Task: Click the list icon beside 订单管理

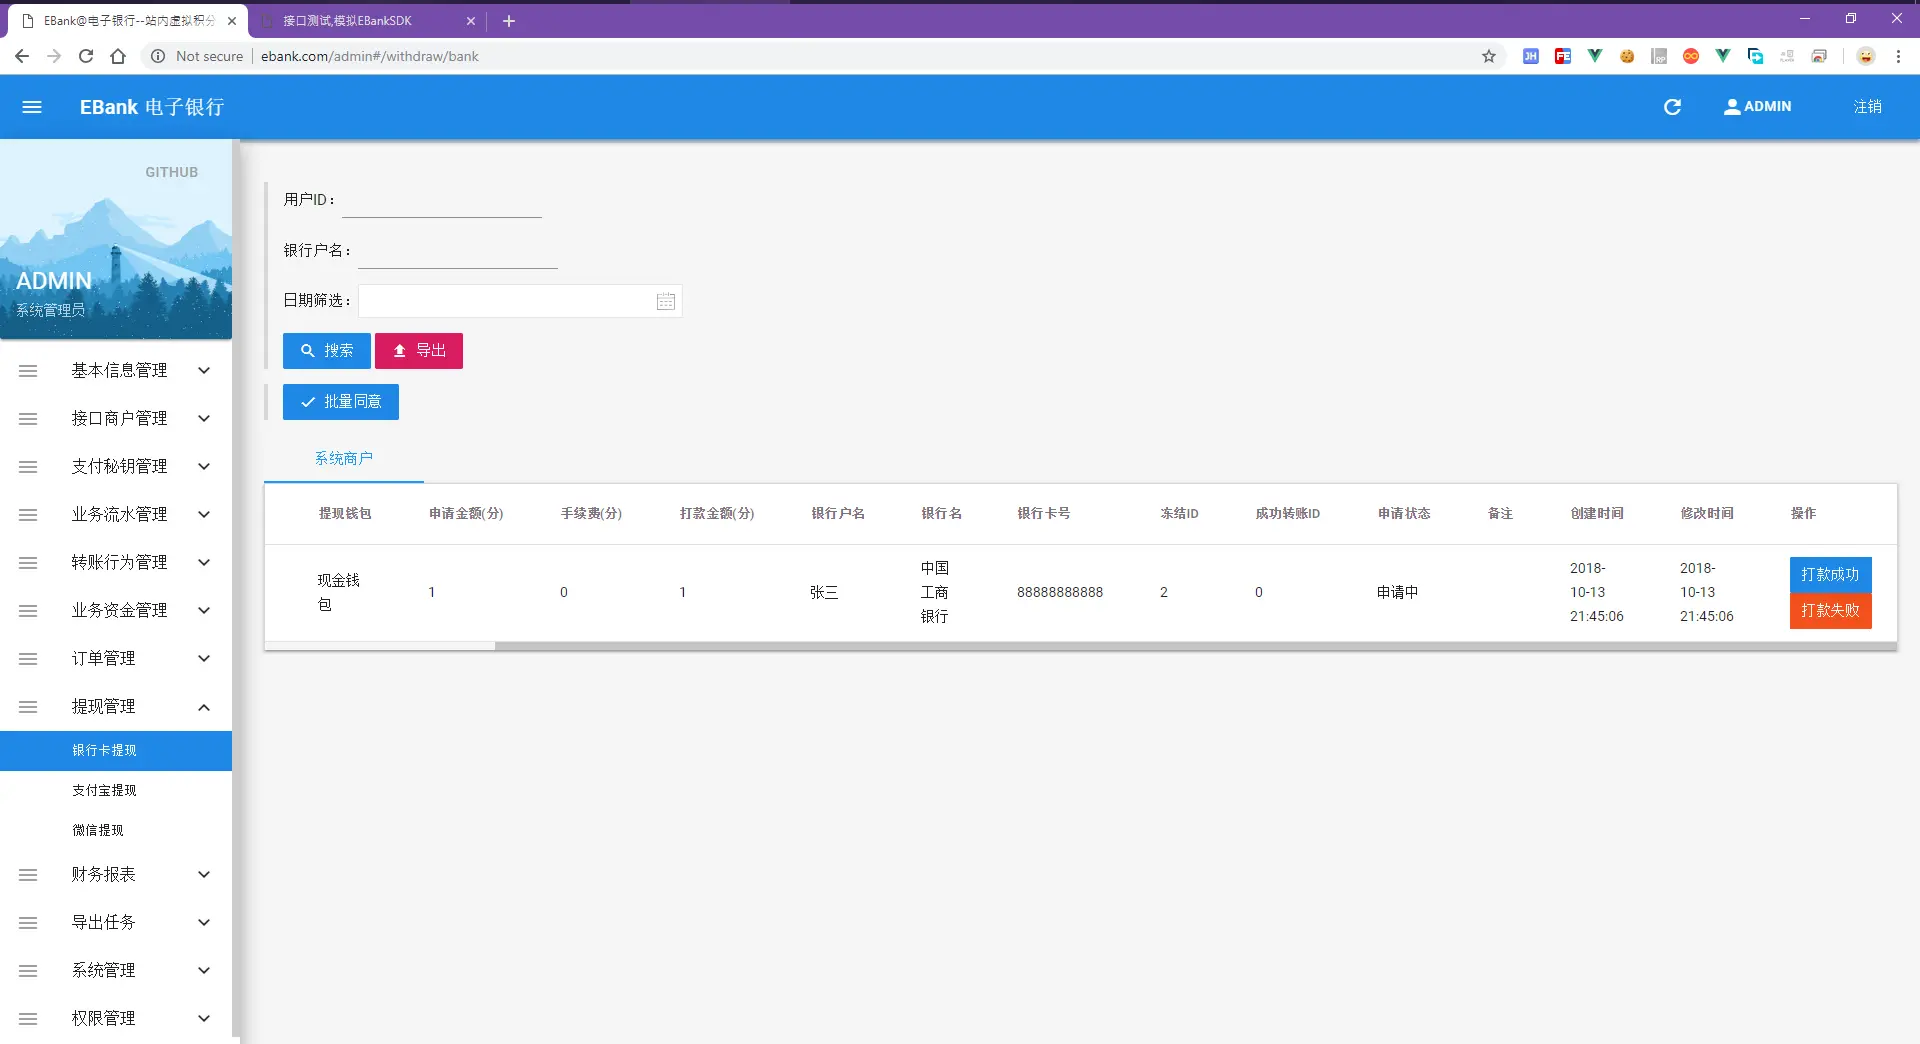Action: [28, 659]
